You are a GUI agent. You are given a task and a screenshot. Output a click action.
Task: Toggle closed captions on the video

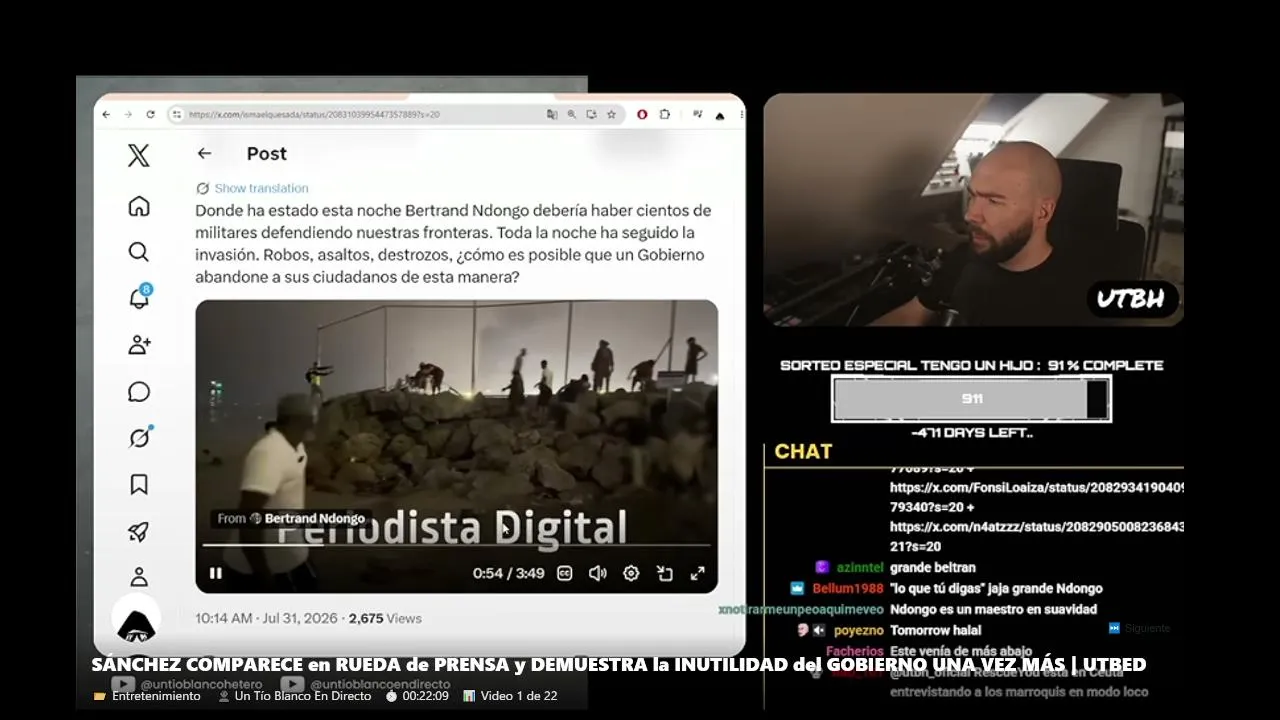coord(565,573)
